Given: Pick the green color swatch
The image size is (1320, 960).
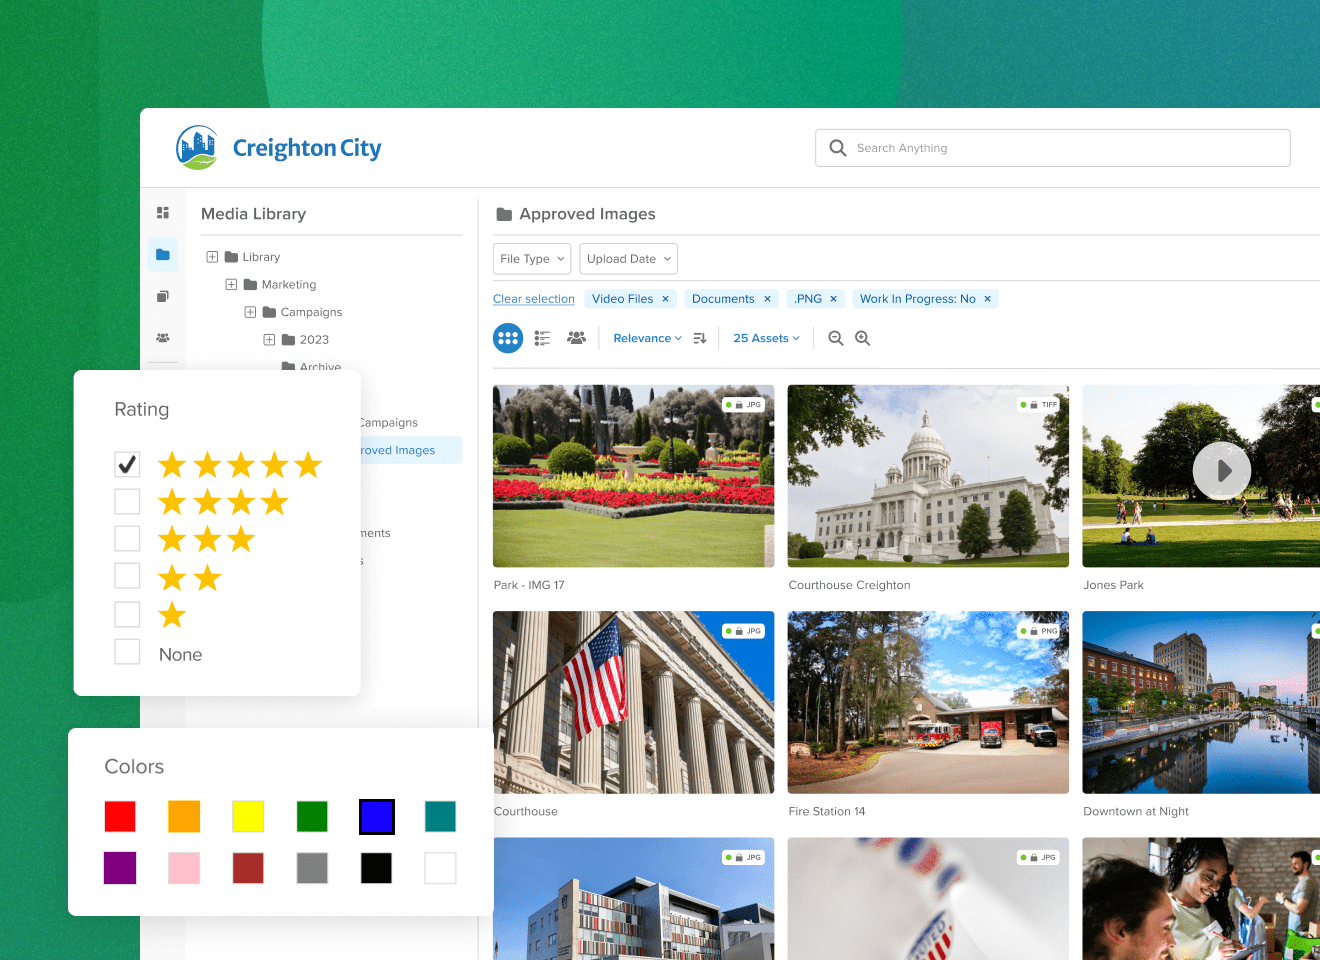Looking at the screenshot, I should click(312, 816).
